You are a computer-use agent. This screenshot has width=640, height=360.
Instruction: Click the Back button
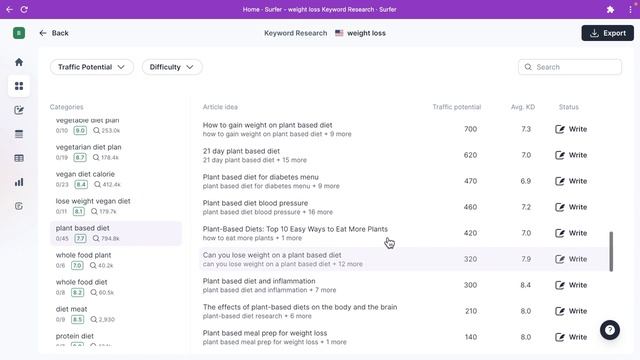(54, 33)
